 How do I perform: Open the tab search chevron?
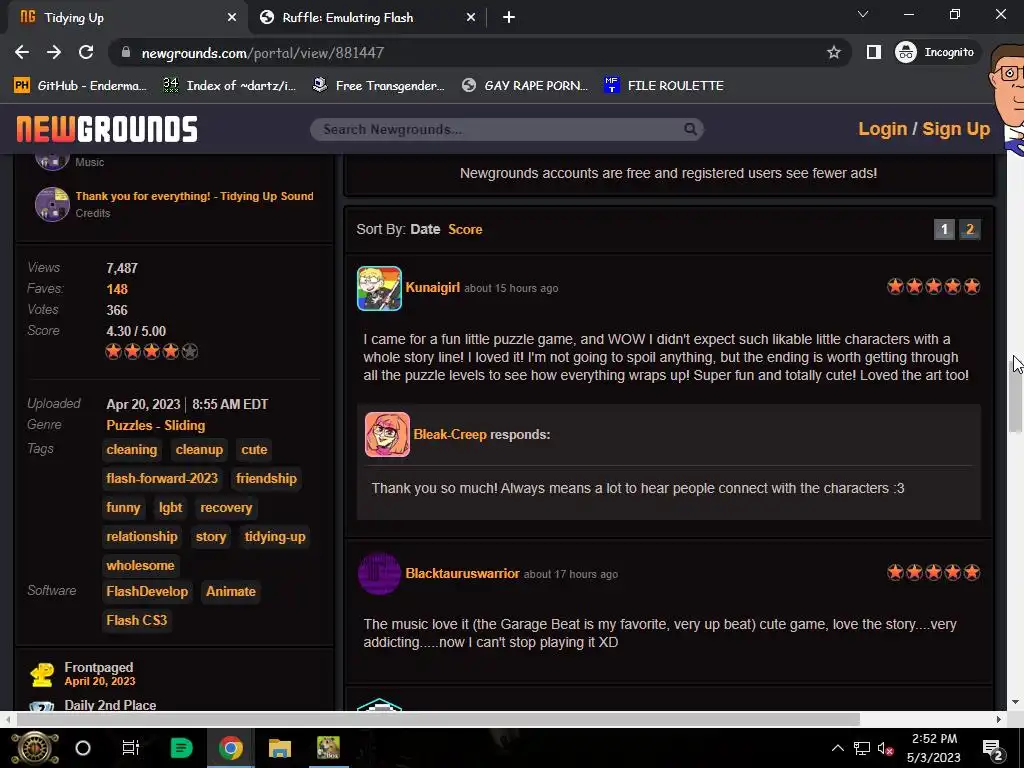(863, 14)
